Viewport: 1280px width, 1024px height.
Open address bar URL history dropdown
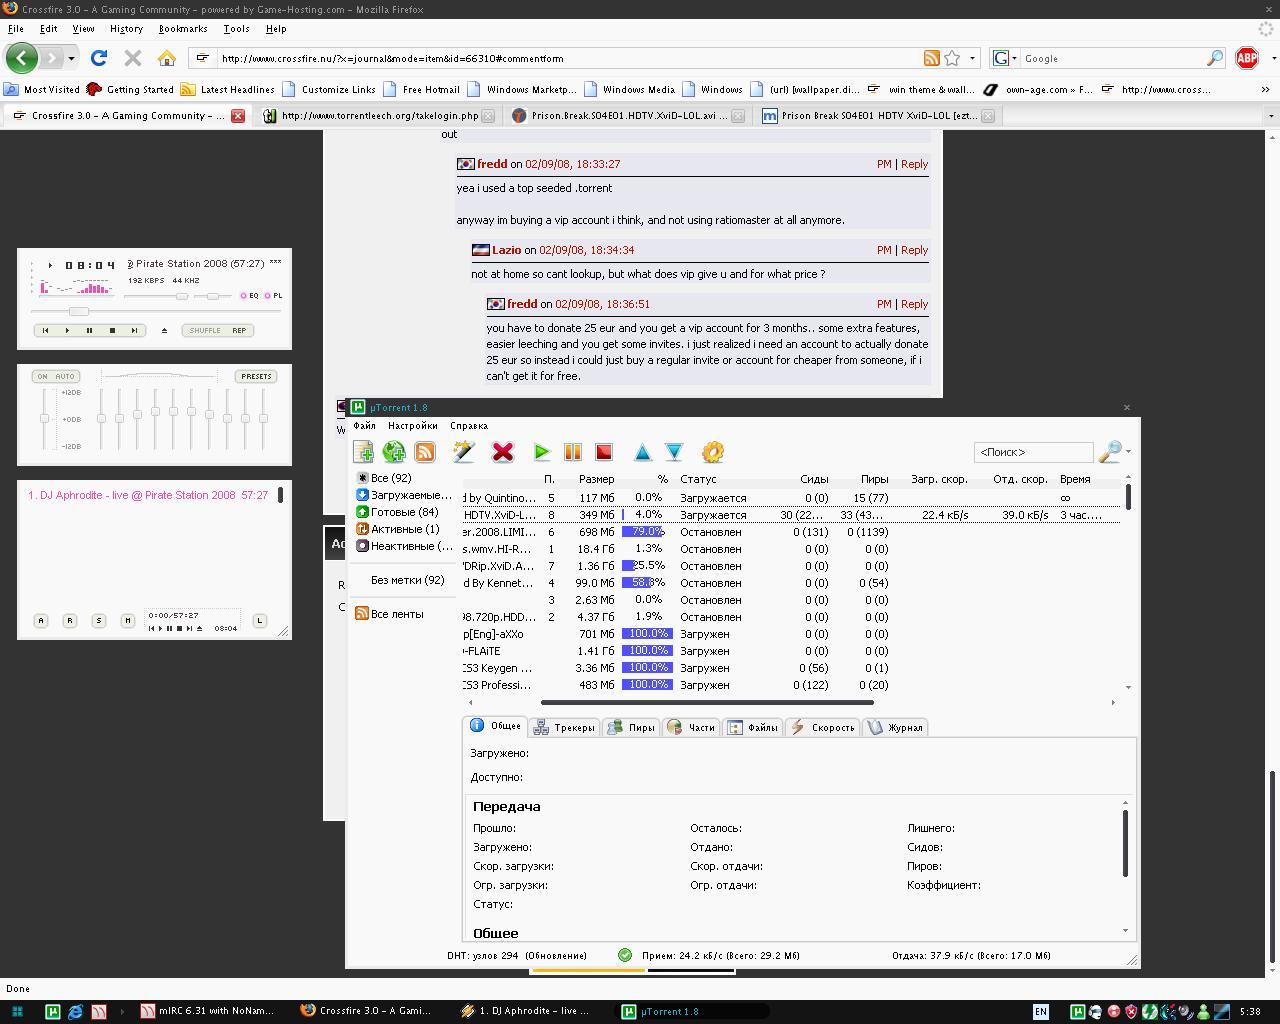tap(972, 58)
